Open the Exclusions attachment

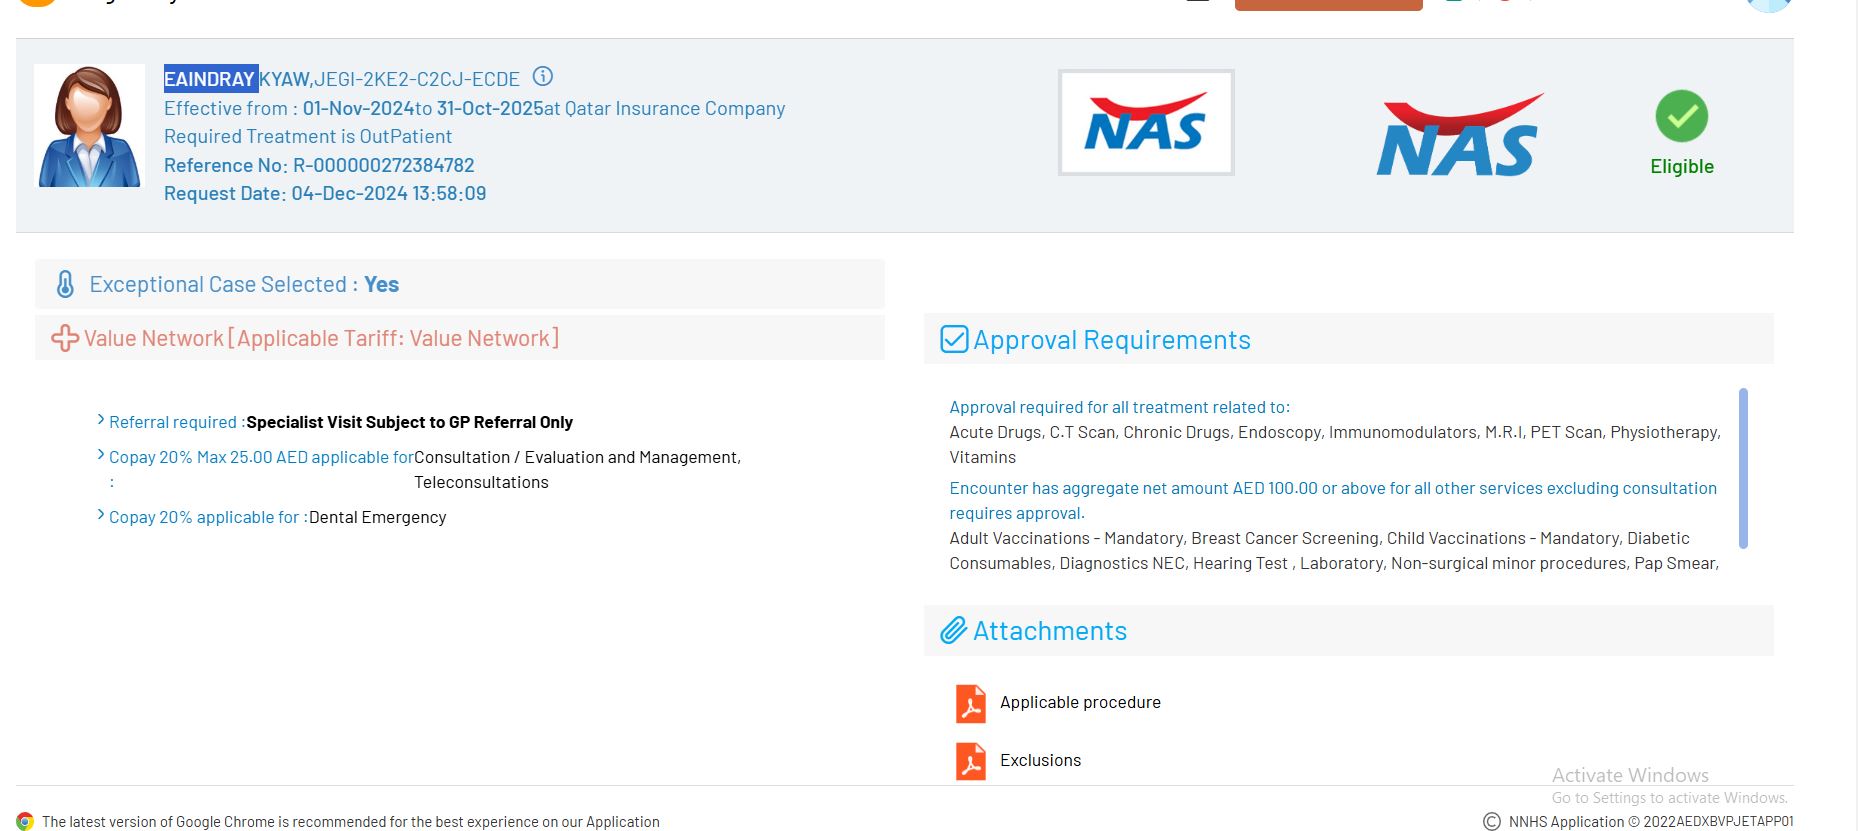tap(1040, 761)
